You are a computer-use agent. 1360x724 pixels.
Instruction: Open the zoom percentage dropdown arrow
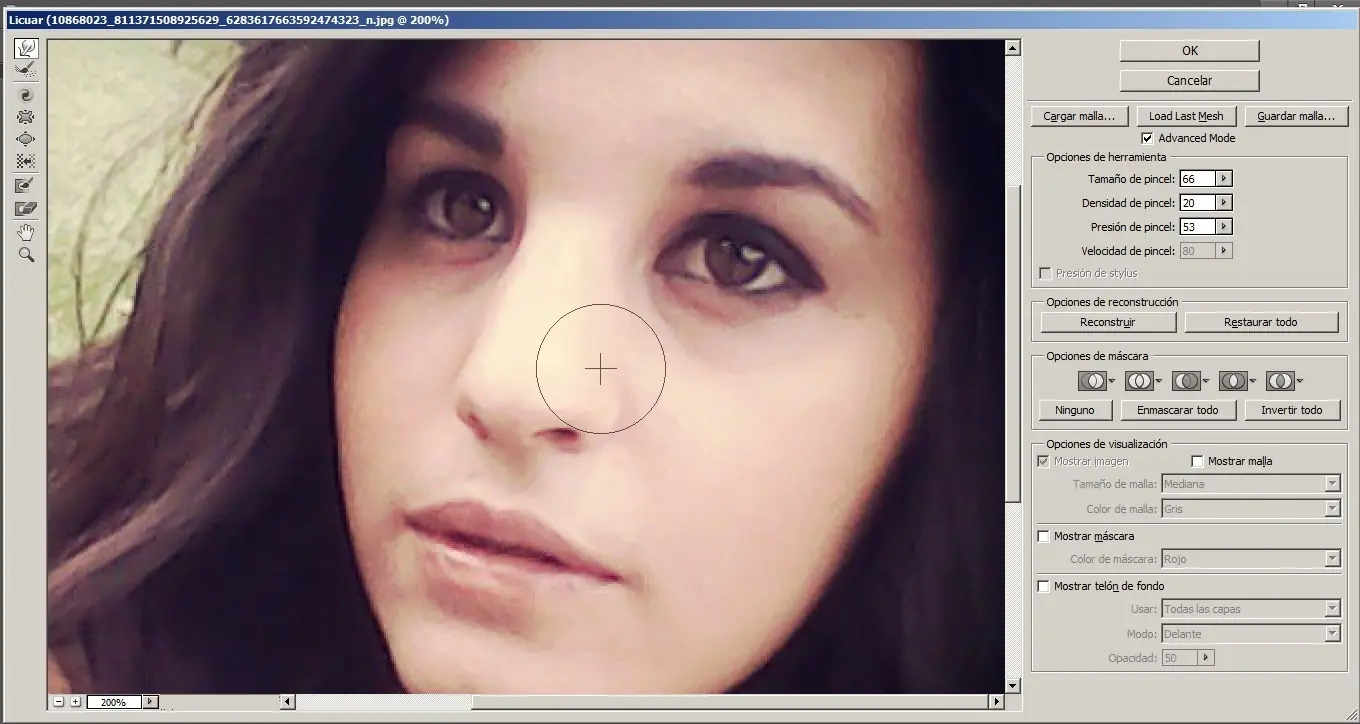pyautogui.click(x=151, y=702)
